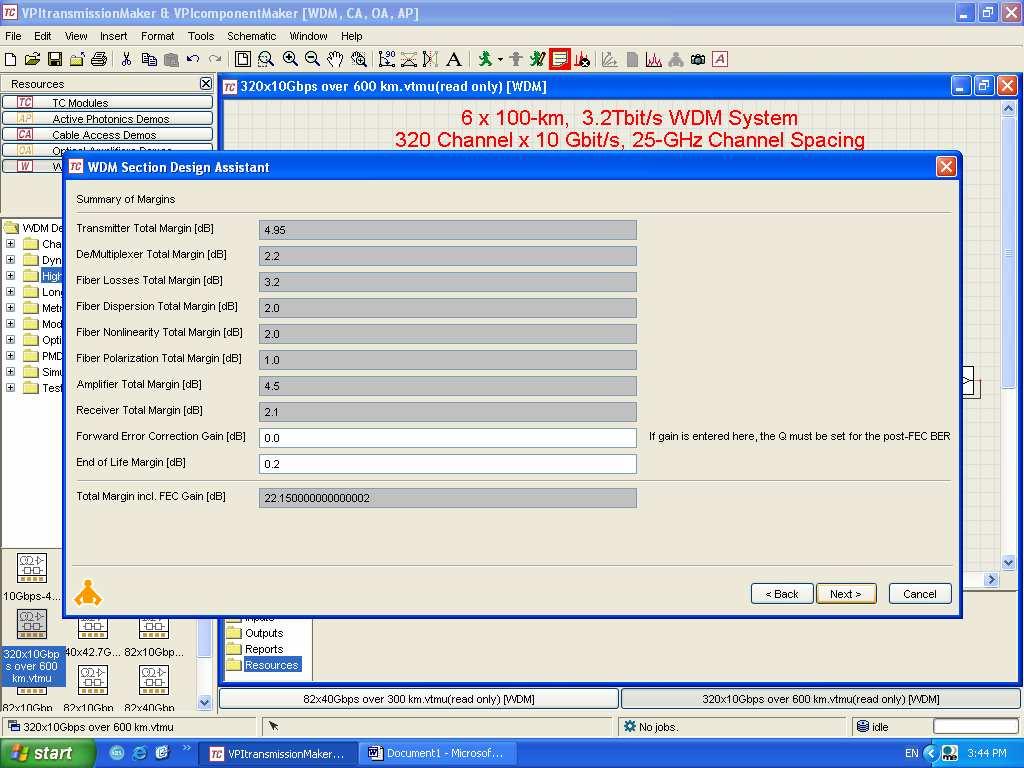Expand the Metr... folder tree node

point(10,308)
